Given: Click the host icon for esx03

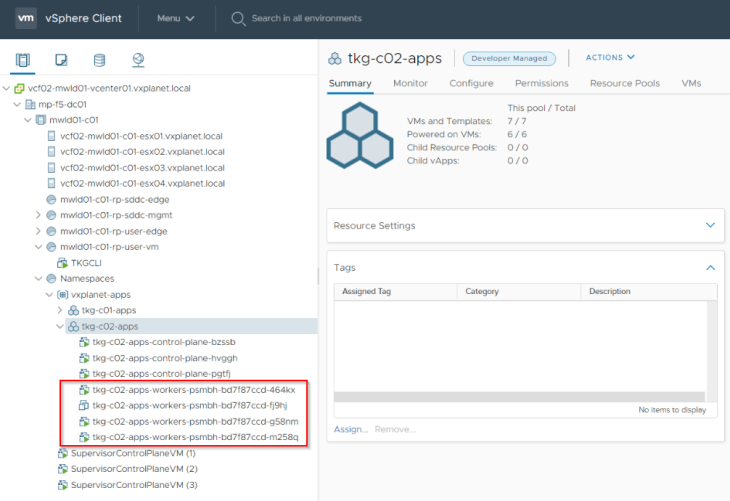Looking at the screenshot, I should tap(52, 168).
